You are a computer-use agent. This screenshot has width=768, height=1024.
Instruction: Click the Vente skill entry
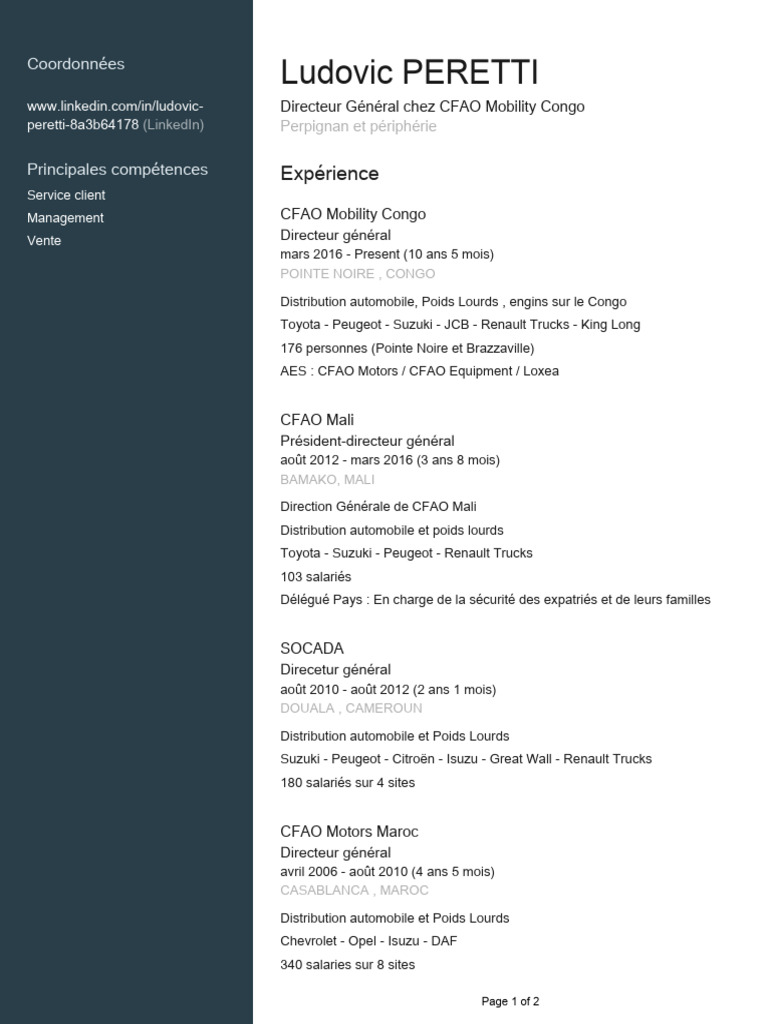pos(44,240)
